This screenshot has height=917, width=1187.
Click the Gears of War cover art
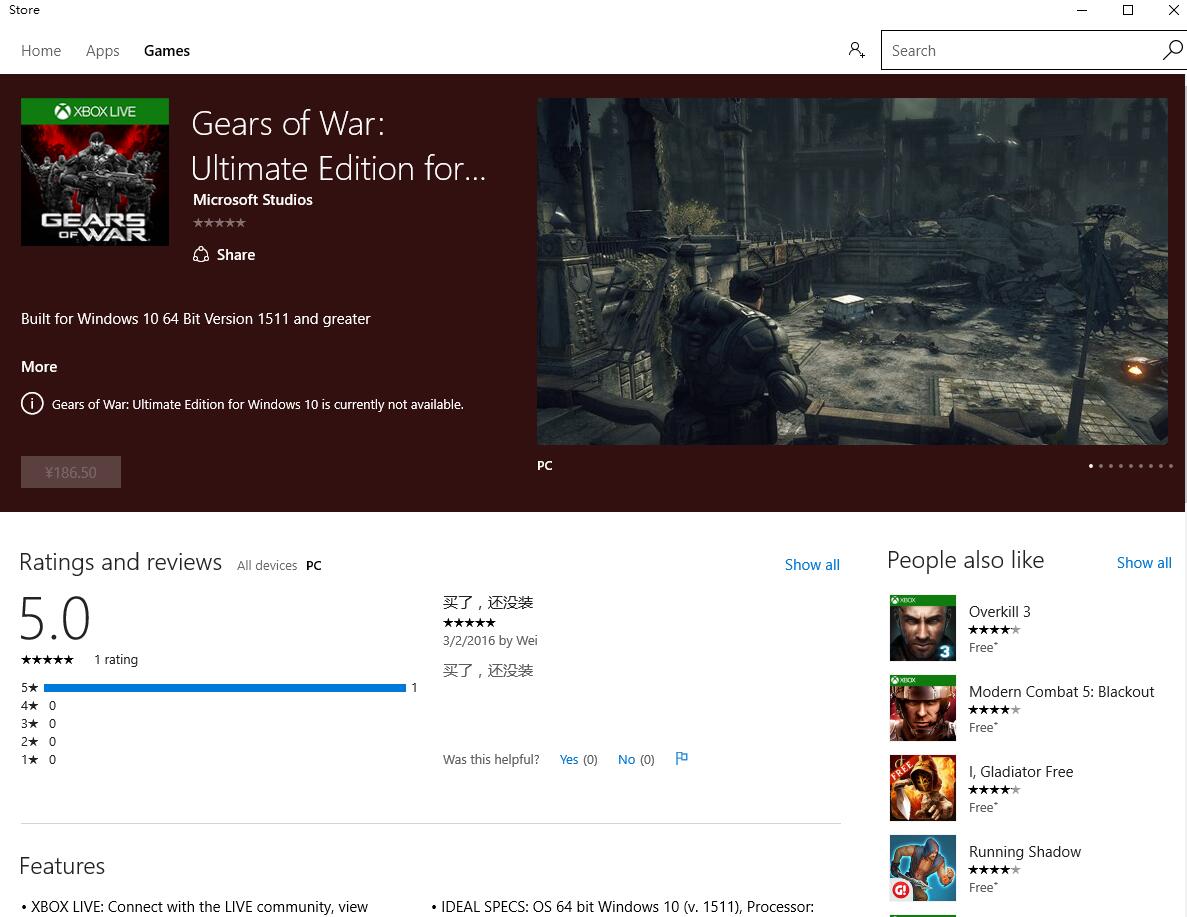click(x=95, y=172)
